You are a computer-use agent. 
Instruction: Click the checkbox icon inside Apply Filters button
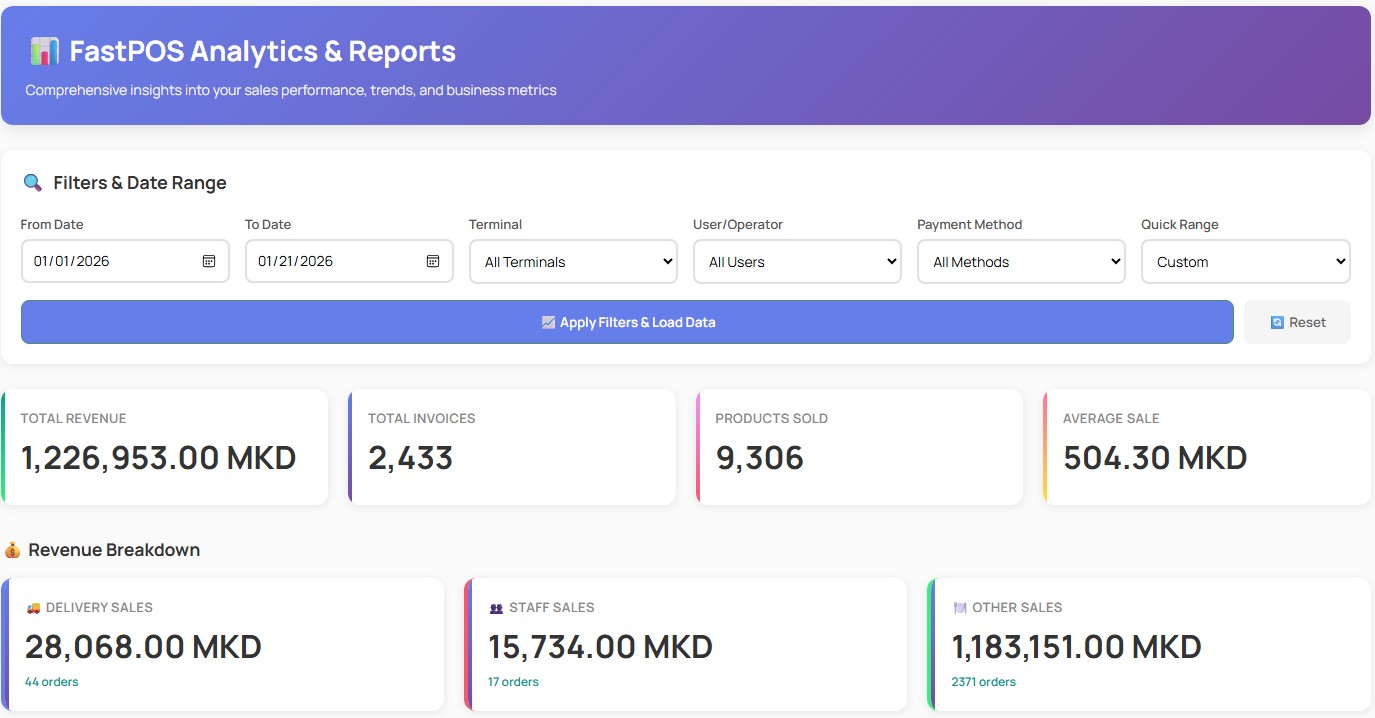coord(547,322)
